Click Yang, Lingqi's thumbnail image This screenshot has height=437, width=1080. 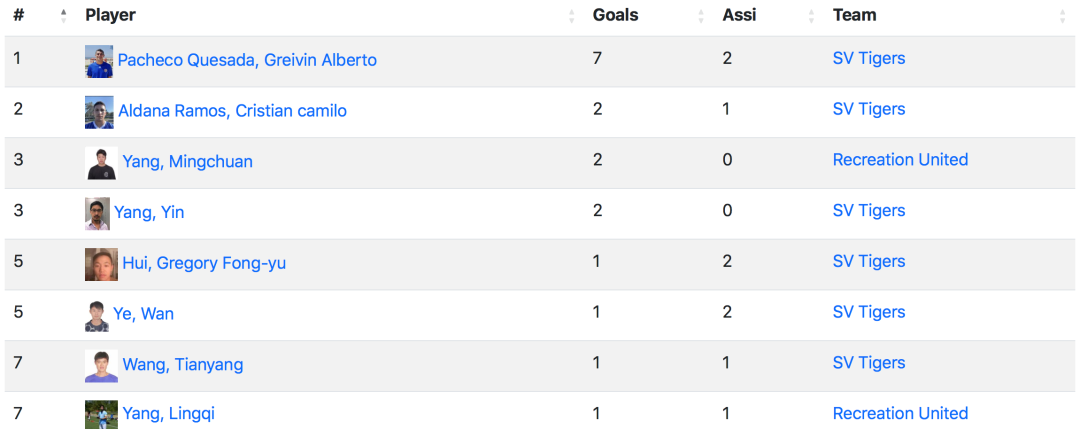click(x=101, y=415)
